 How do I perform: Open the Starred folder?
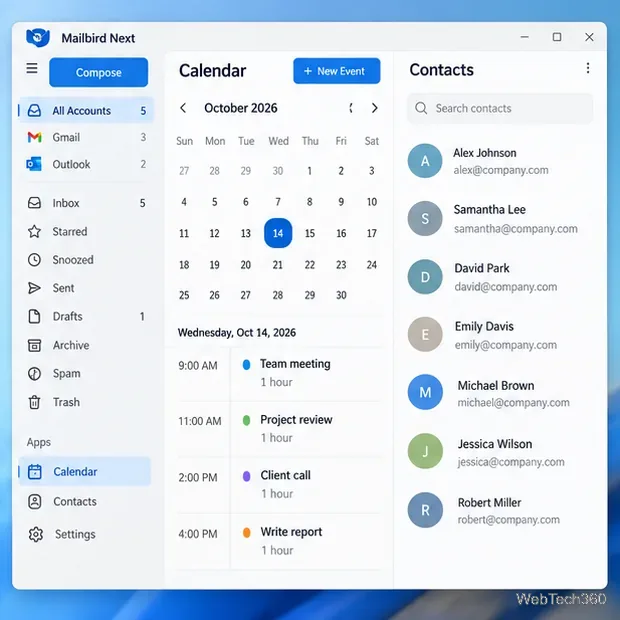click(86, 231)
